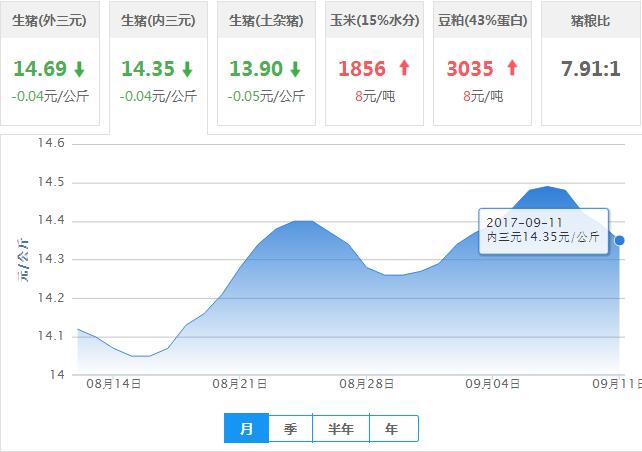Click the green down arrow beside 14.35
The height and width of the screenshot is (452, 642).
coord(186,69)
